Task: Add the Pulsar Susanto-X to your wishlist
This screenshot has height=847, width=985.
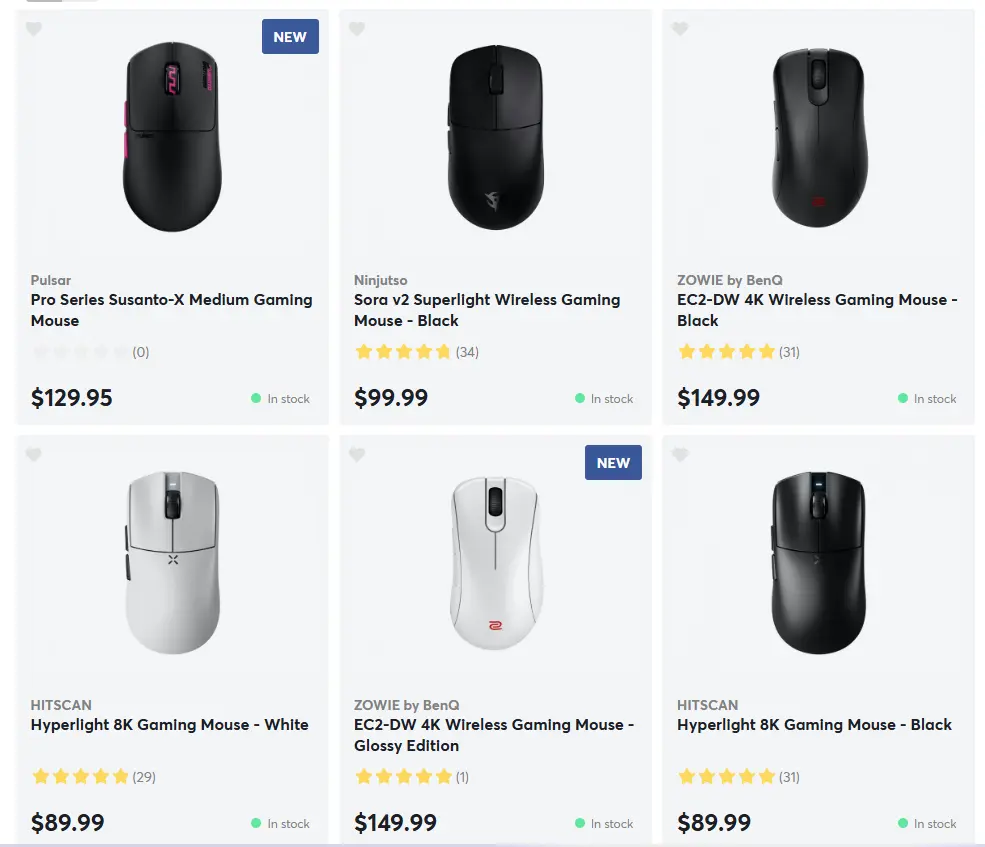Action: coord(33,29)
